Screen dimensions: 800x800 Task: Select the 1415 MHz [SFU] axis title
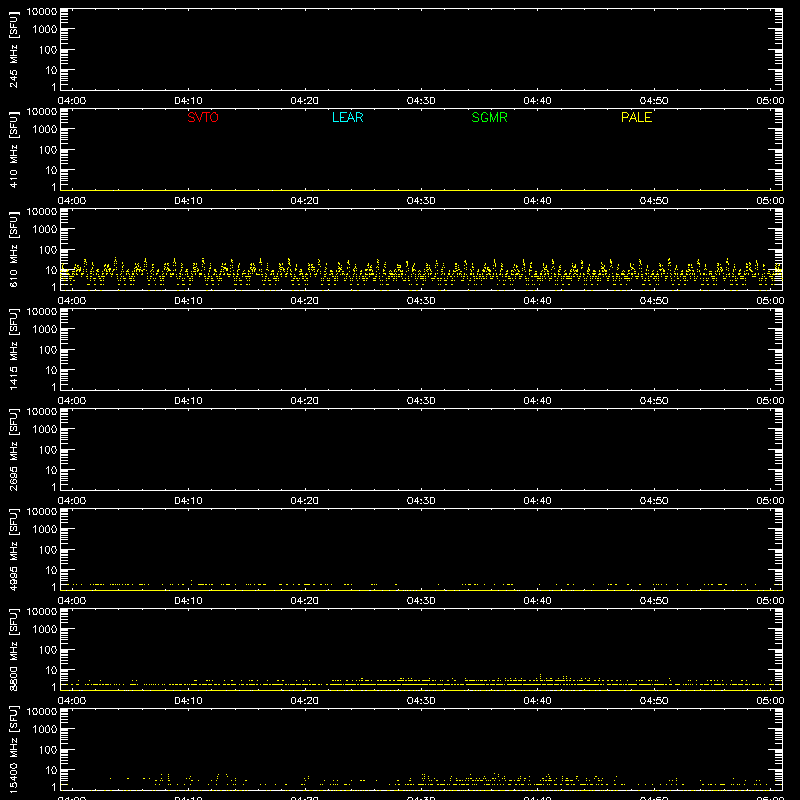(x=13, y=349)
